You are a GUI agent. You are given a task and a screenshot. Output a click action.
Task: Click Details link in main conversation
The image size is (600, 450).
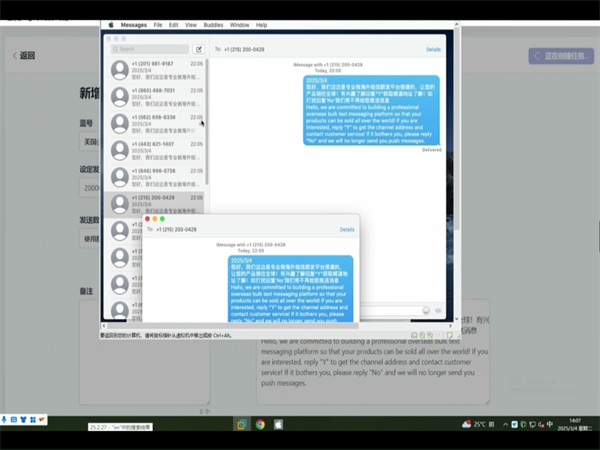coord(433,49)
